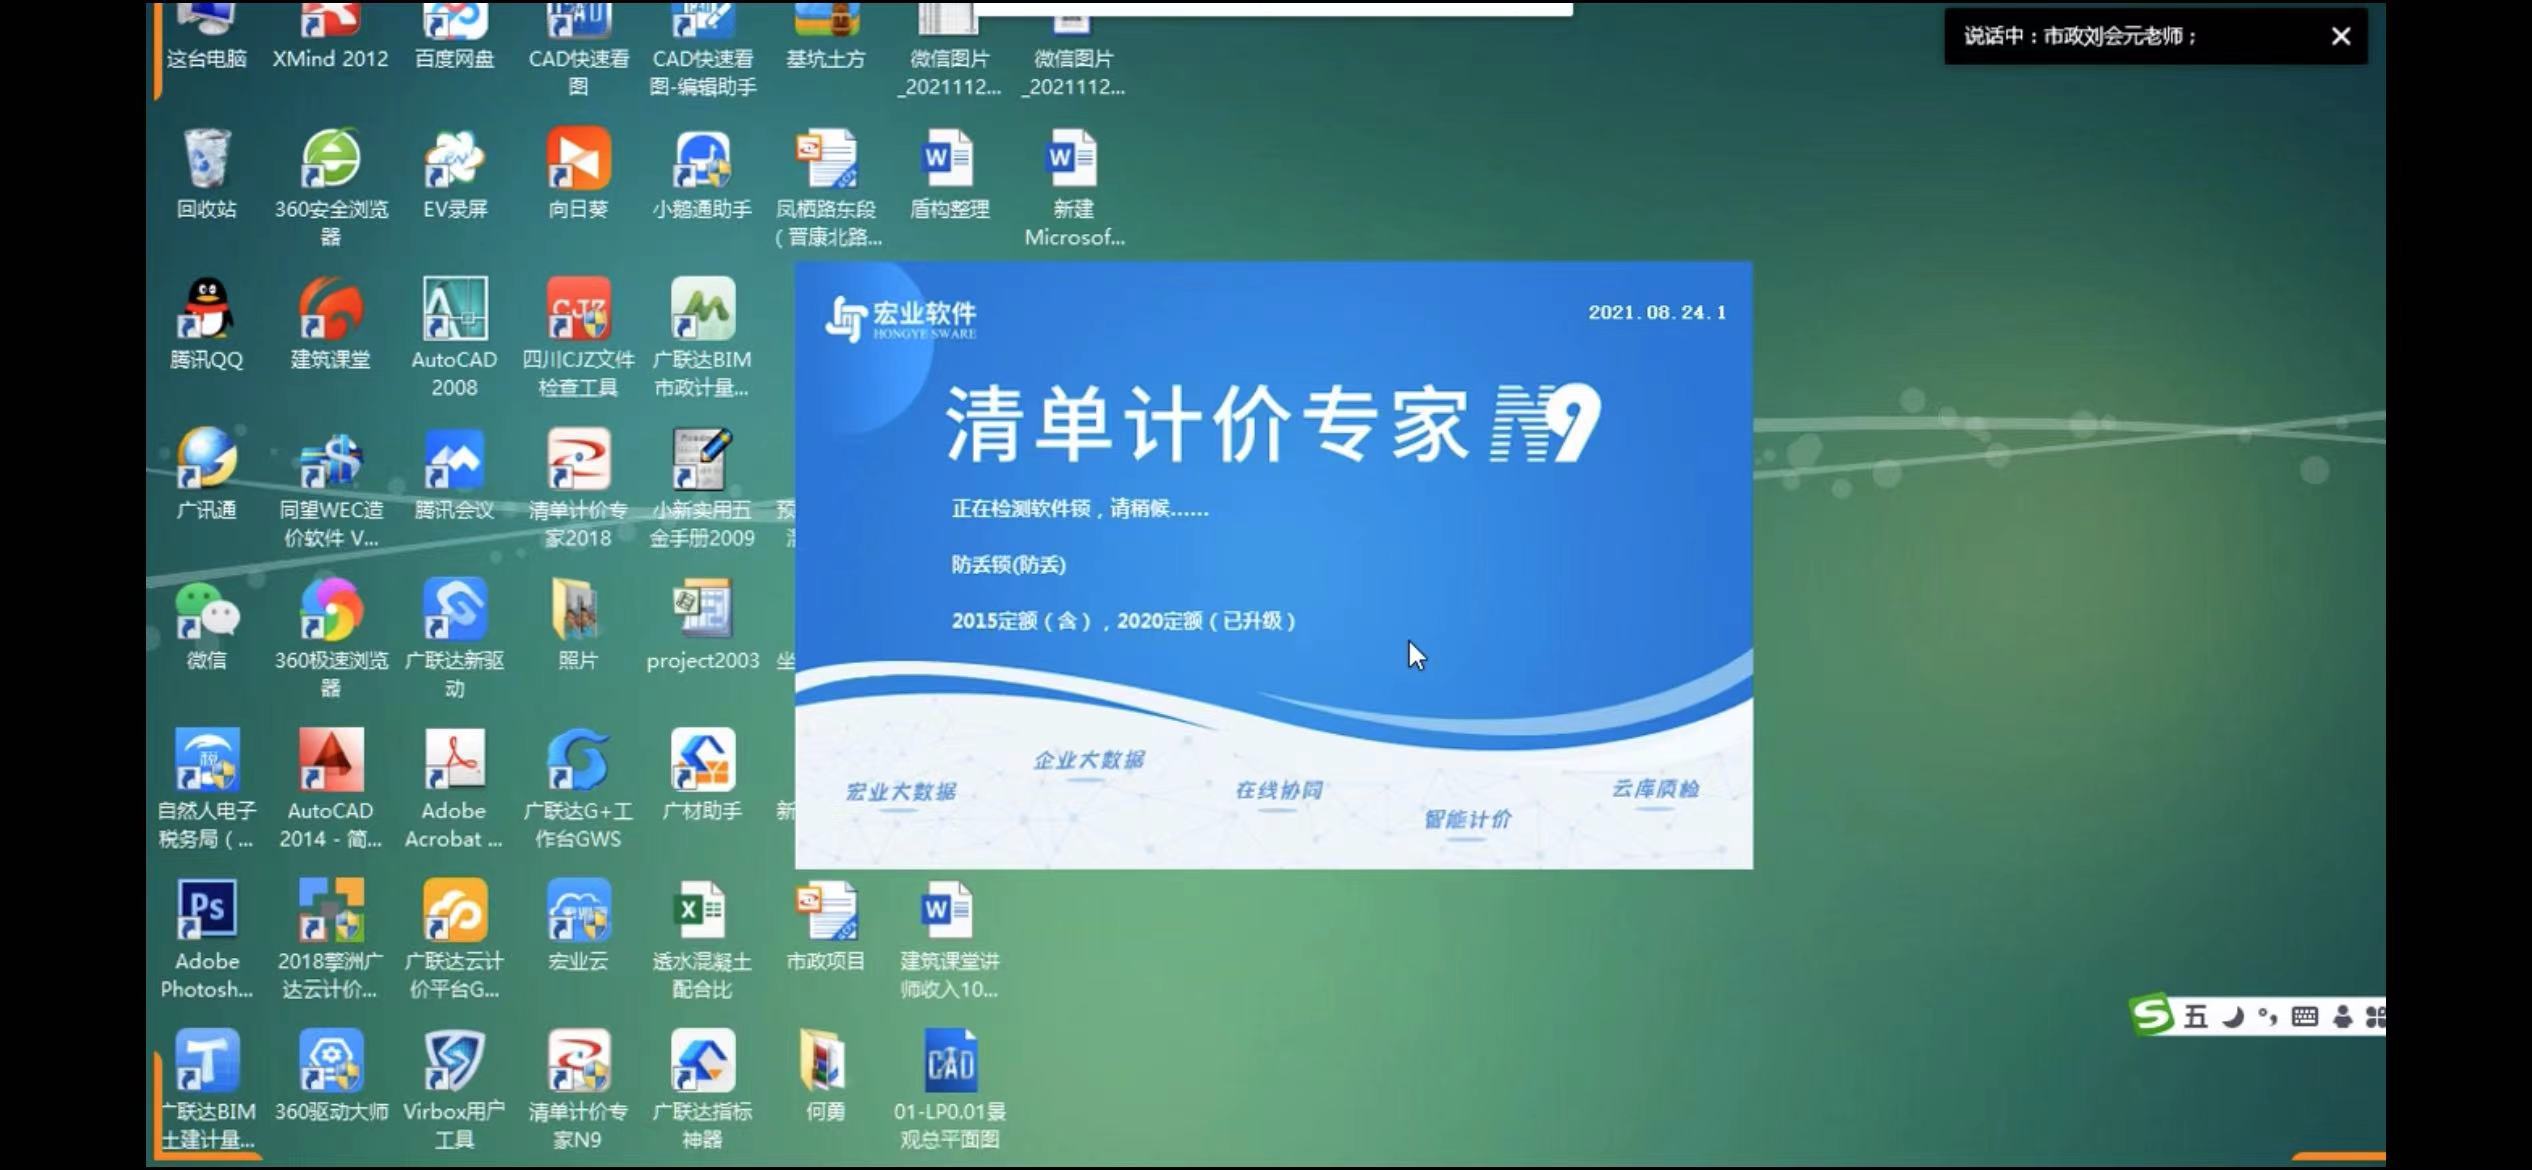Open 四川CJZ文件检查工具 icon
The height and width of the screenshot is (1170, 2532).
(x=578, y=338)
